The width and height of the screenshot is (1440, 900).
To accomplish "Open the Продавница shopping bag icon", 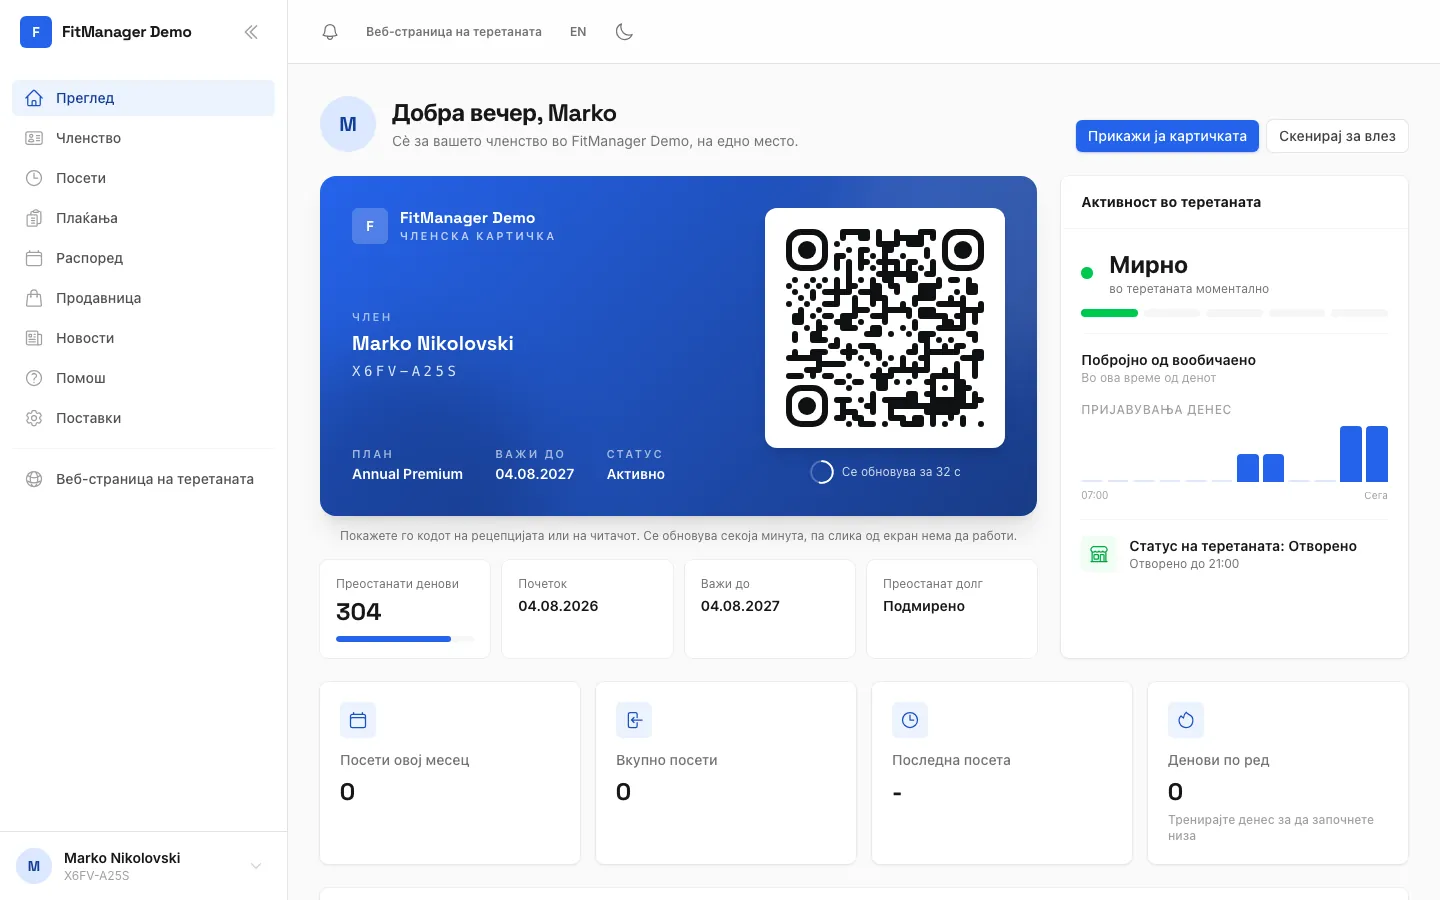I will (x=34, y=298).
